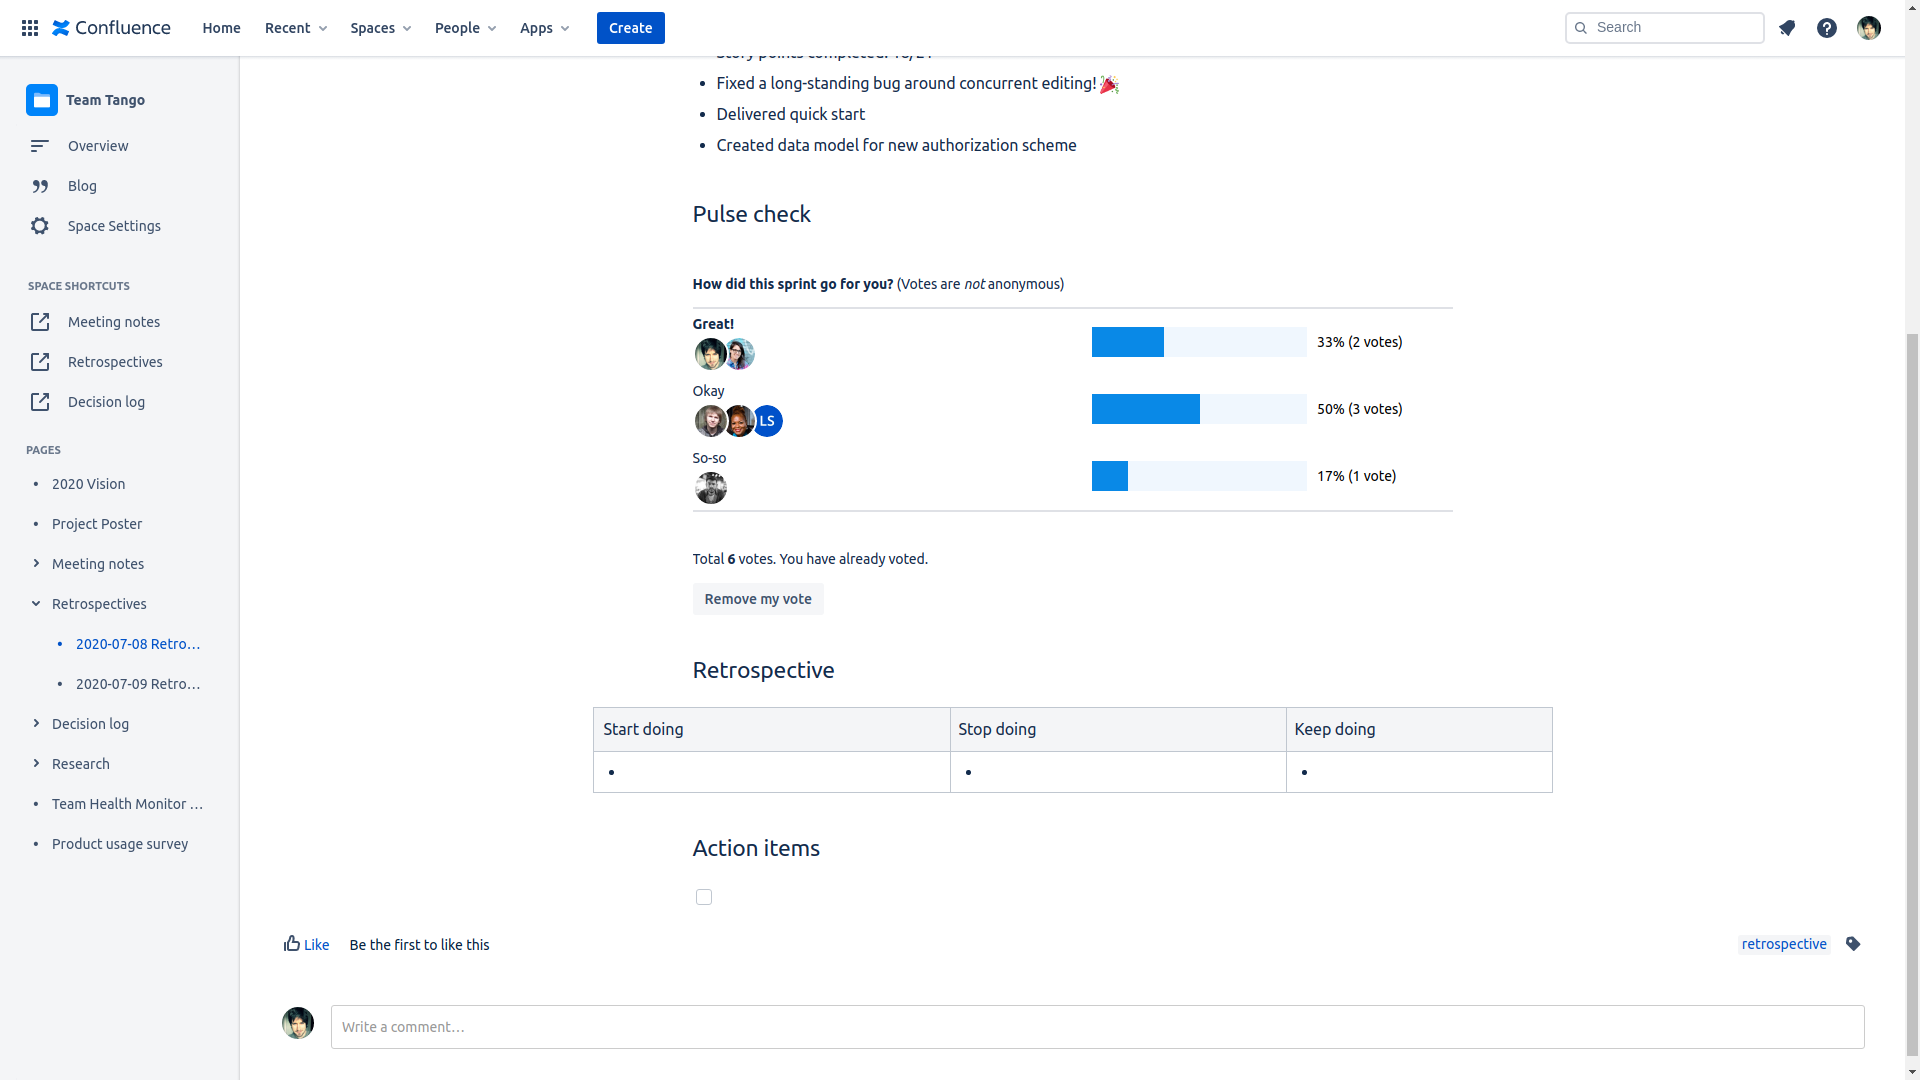Click the label tag icon beside retrospective

(x=1853, y=944)
